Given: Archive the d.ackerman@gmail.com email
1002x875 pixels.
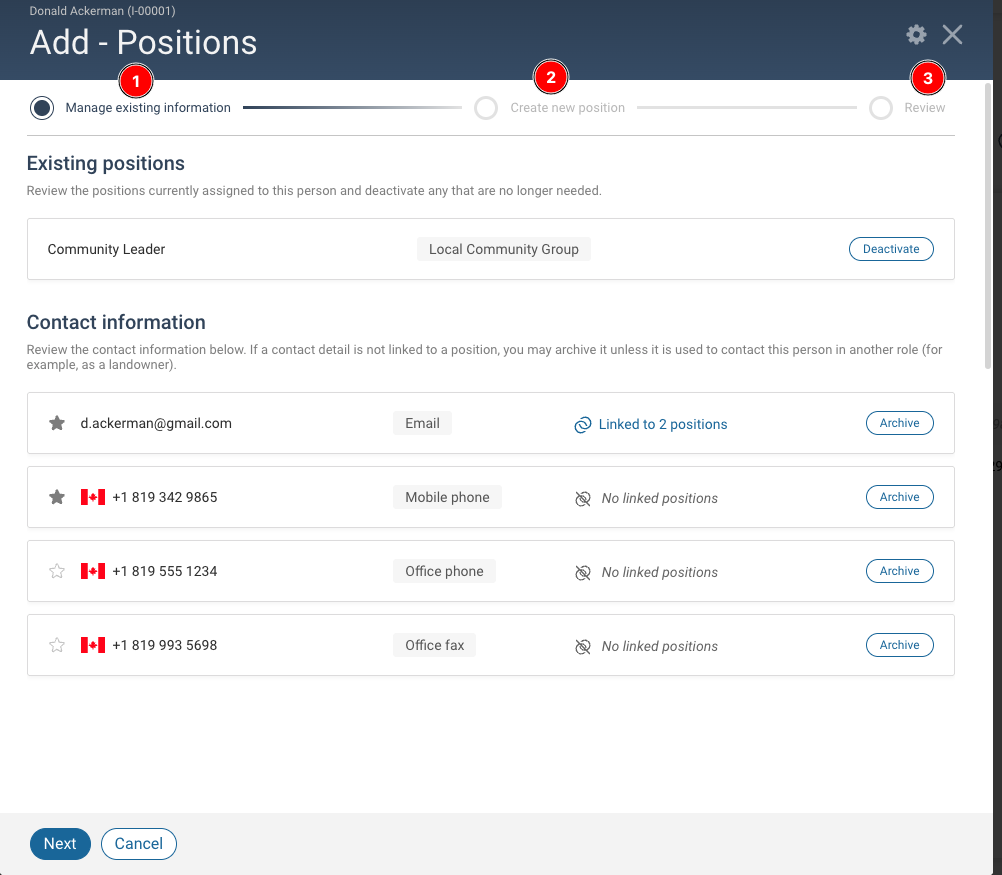Looking at the screenshot, I should [899, 423].
